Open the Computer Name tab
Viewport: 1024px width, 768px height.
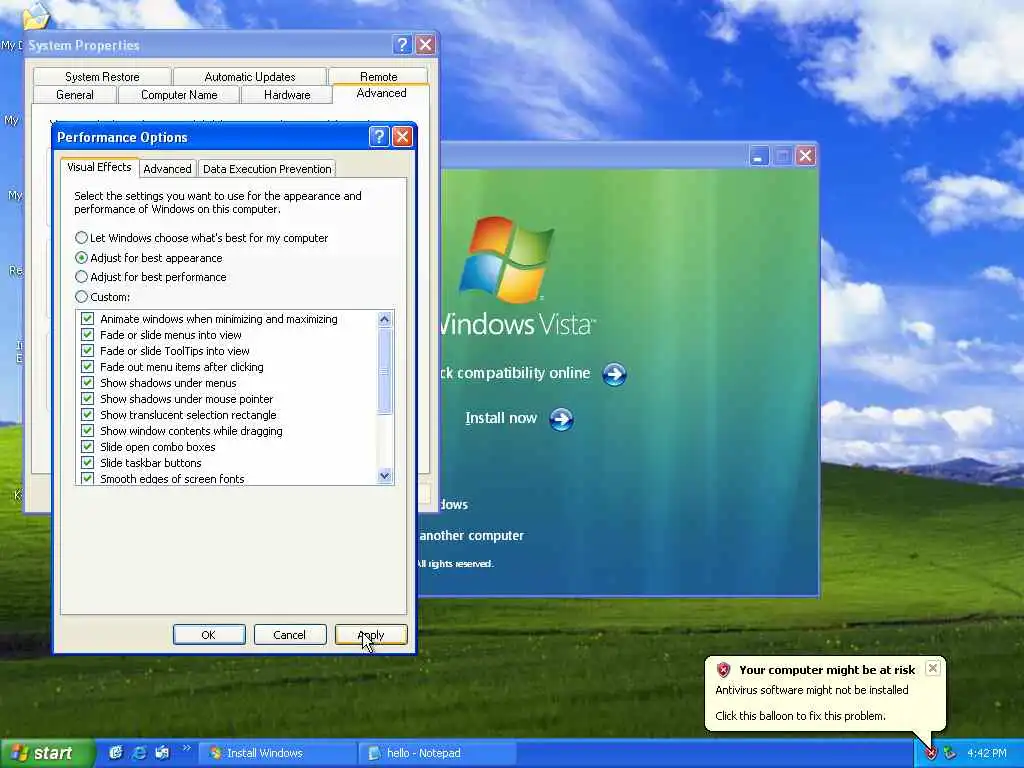[179, 95]
